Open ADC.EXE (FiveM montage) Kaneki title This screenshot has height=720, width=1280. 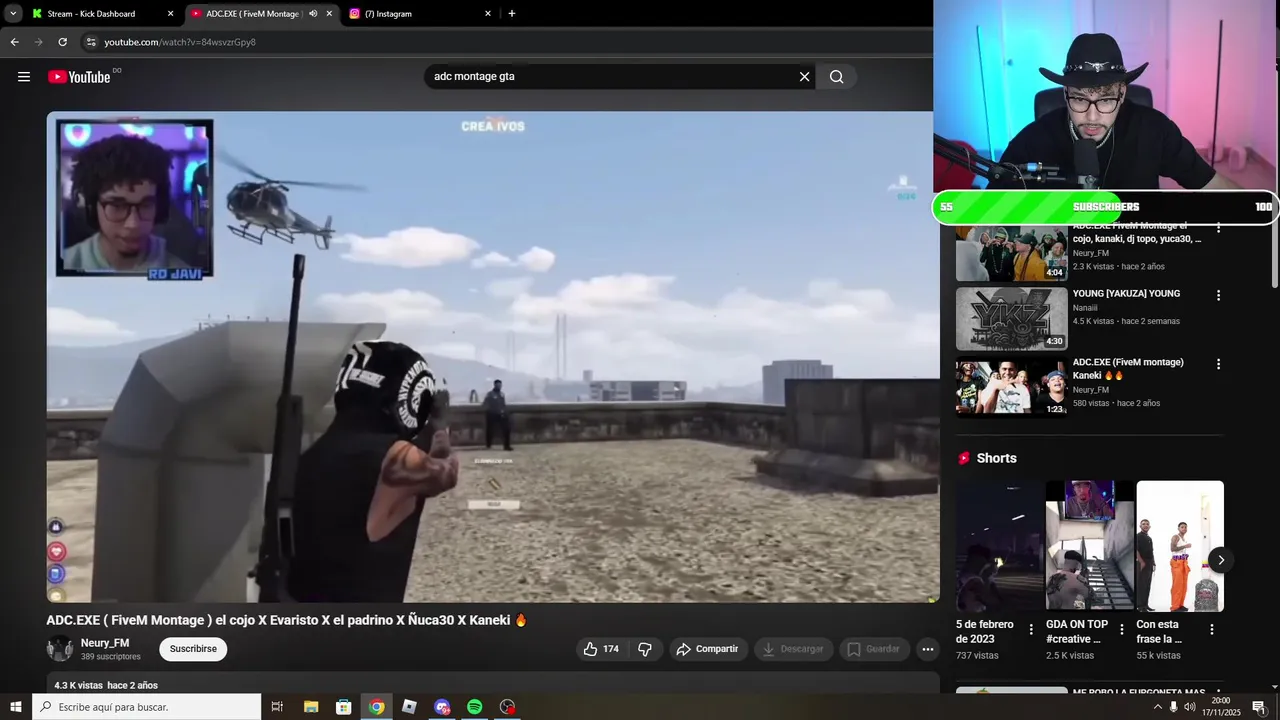click(x=1128, y=368)
